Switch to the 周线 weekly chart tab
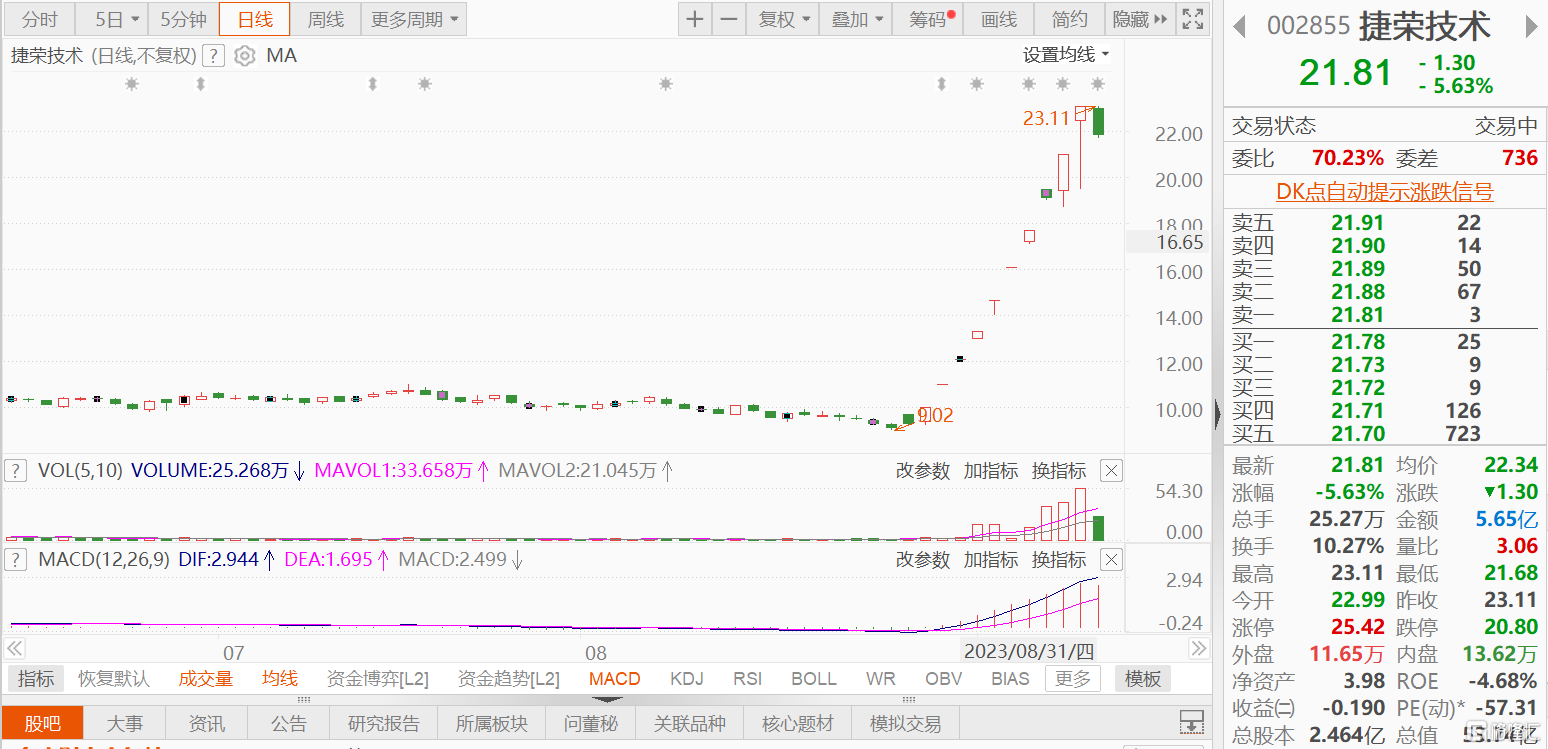Viewport: 1548px width, 749px height. tap(325, 19)
